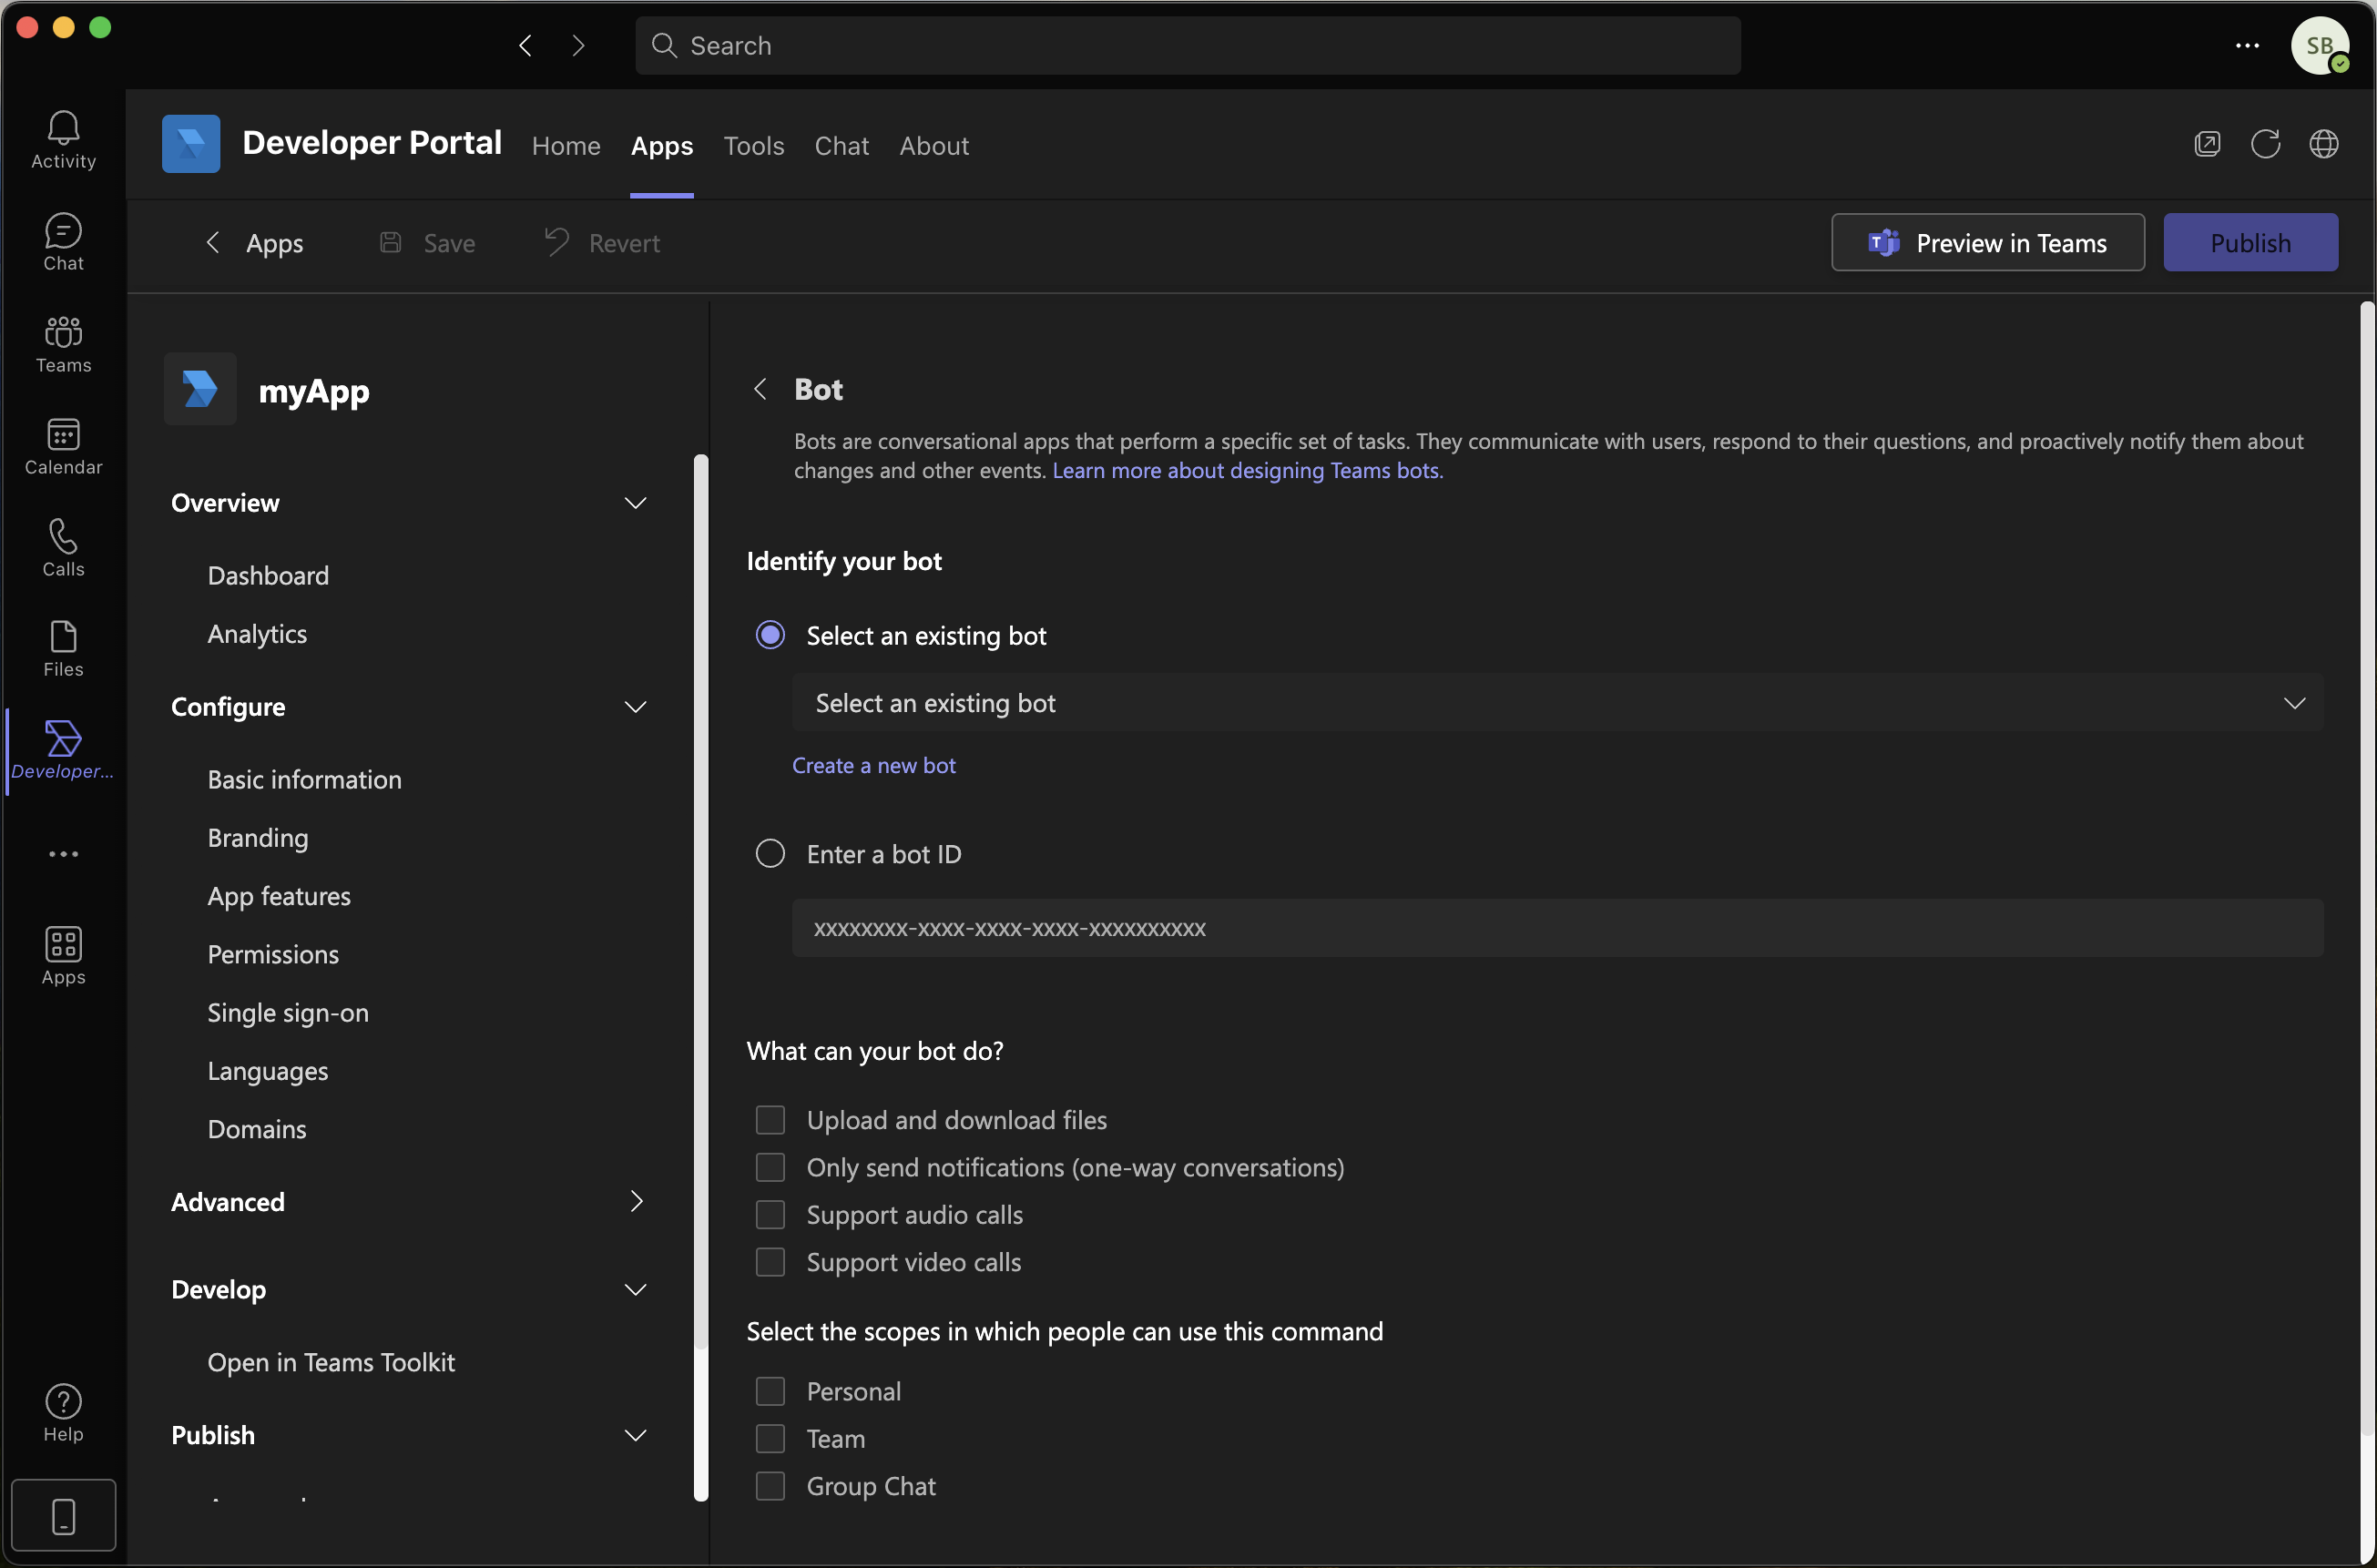Go forward with the title bar arrow
Image resolution: width=2377 pixels, height=1568 pixels.
click(x=578, y=45)
